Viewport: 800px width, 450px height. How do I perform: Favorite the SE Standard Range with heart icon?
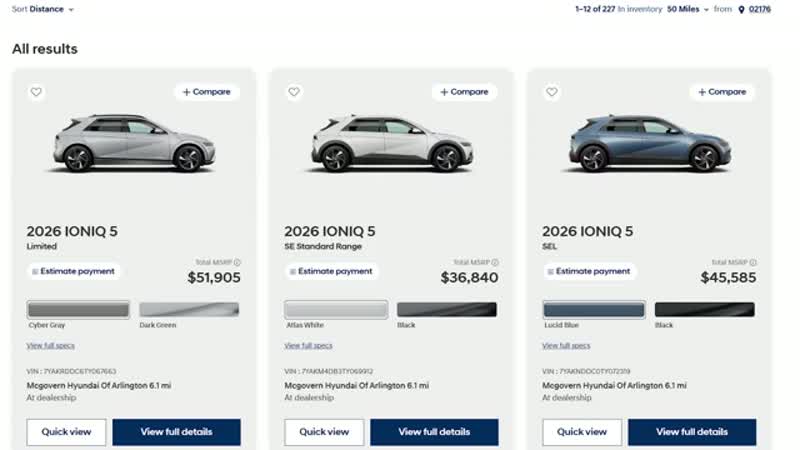tap(294, 92)
